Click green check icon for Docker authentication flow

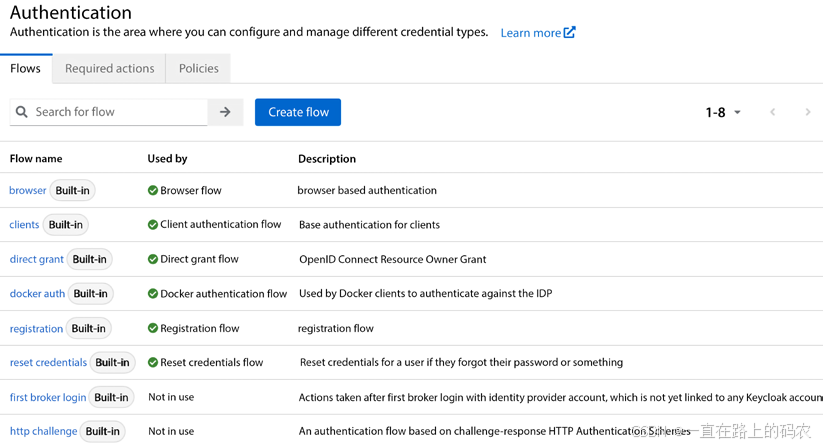point(153,294)
